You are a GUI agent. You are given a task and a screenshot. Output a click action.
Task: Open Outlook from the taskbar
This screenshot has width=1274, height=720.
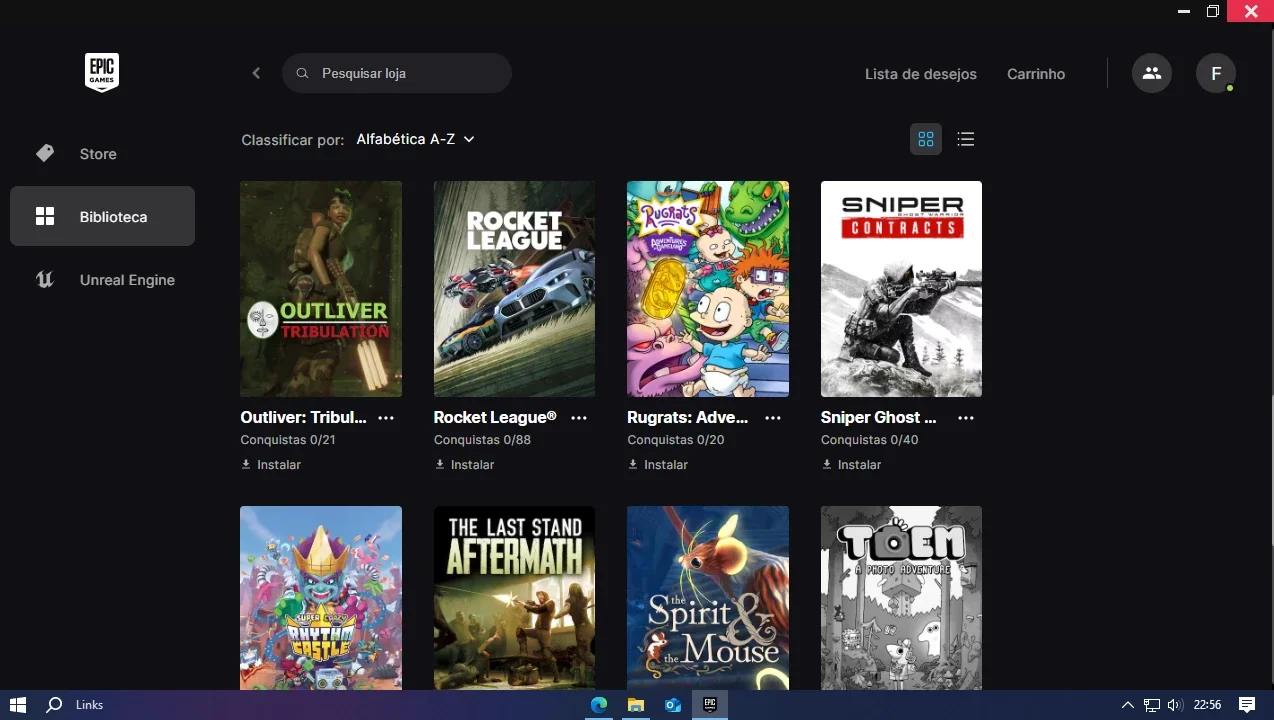(673, 705)
